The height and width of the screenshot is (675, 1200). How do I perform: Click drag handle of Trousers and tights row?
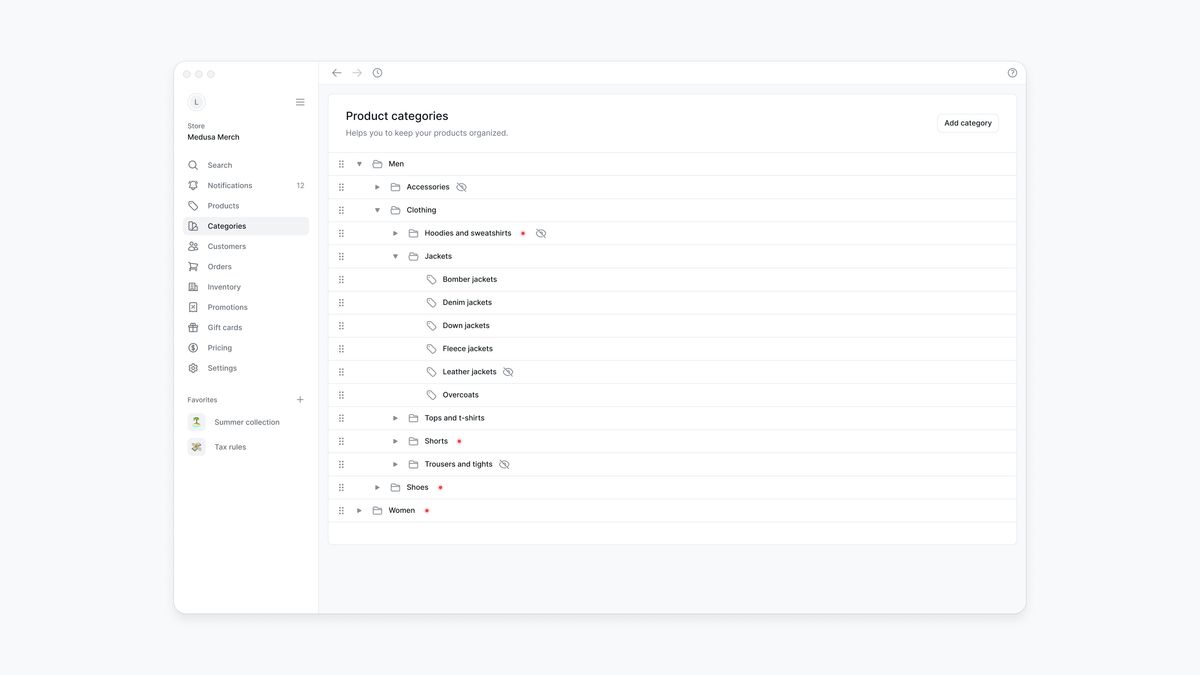click(341, 465)
